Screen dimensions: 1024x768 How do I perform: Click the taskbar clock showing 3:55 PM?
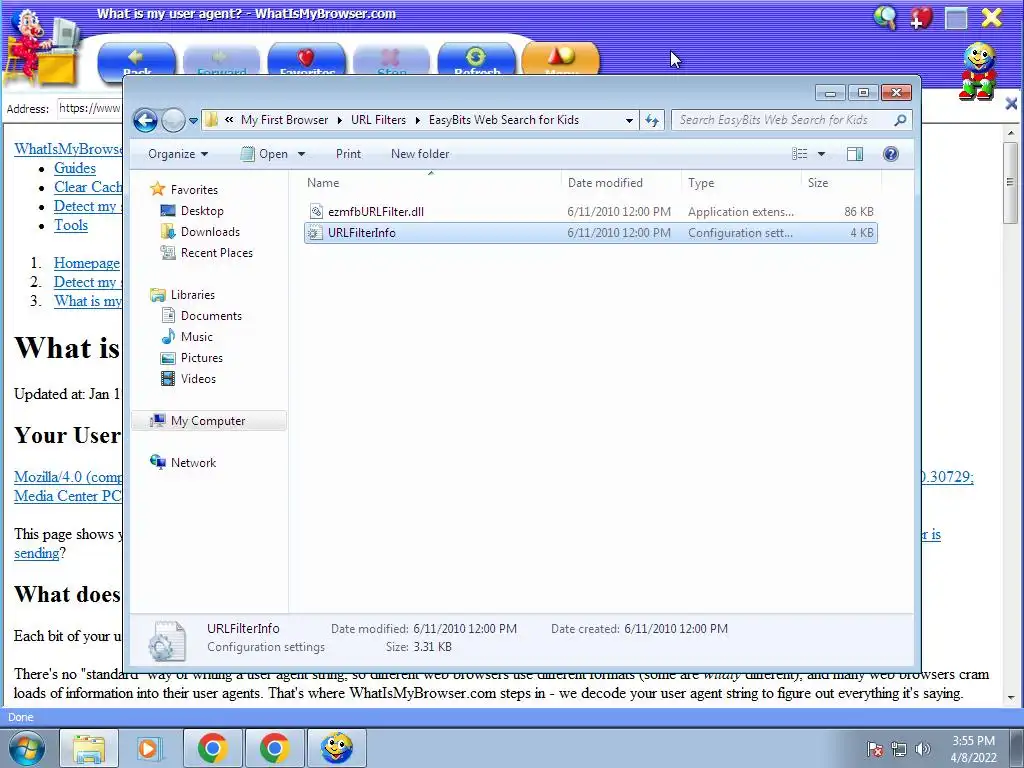(x=973, y=749)
